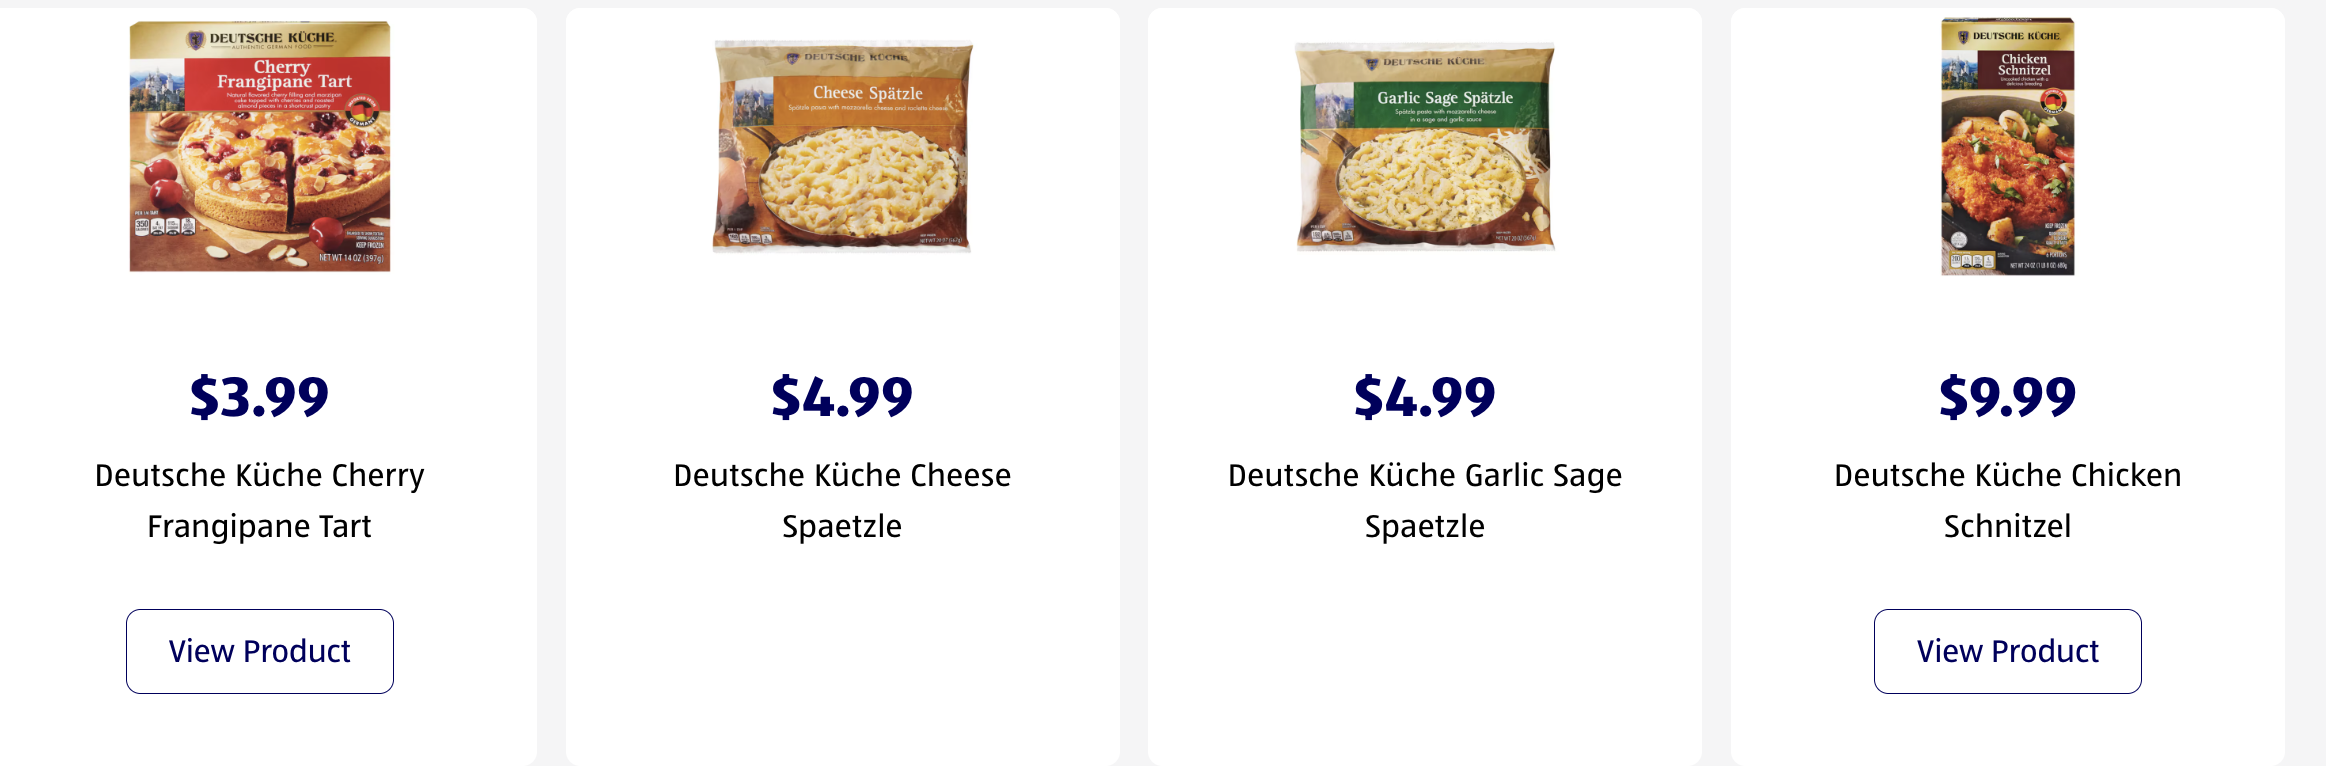Screen dimensions: 2326x766
Task: Click the red Cherry Frangipane Tart package label
Action: coord(284,82)
